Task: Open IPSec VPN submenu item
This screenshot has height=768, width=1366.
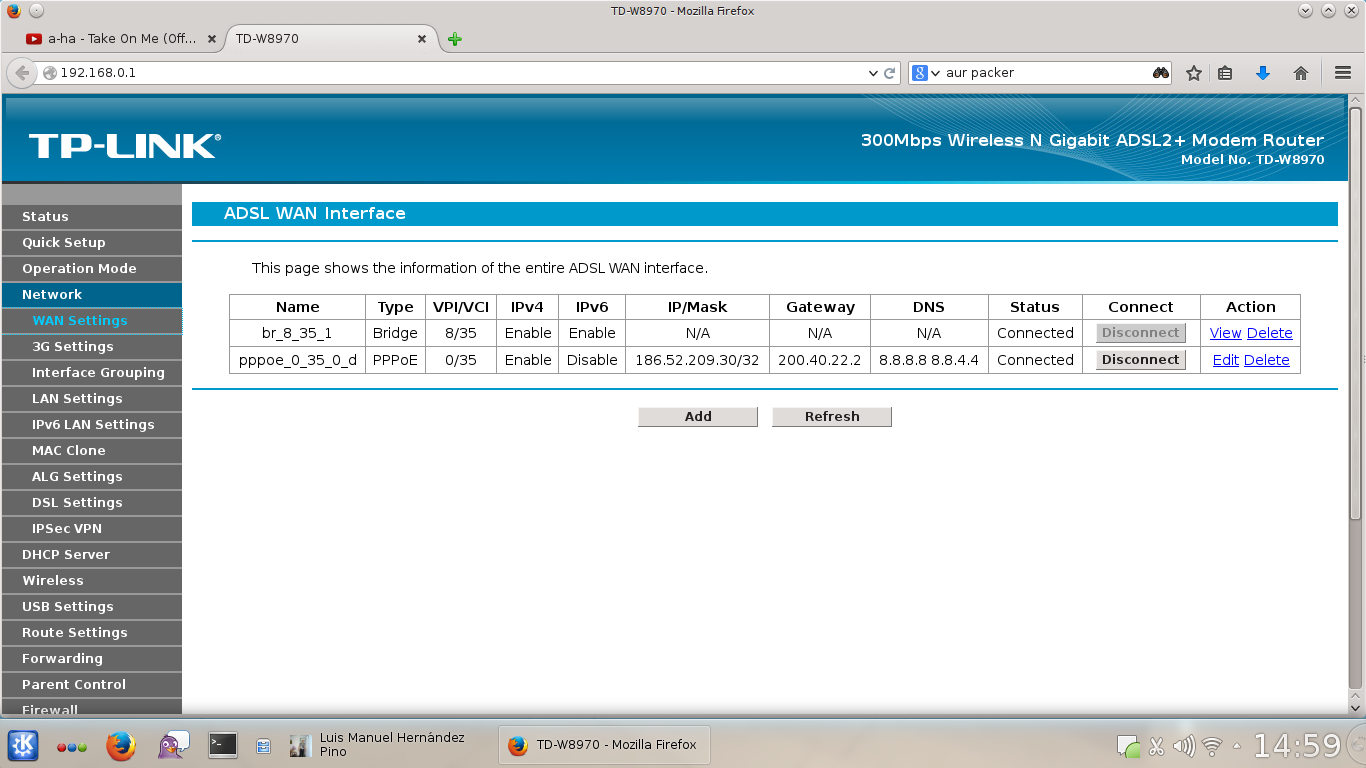Action: [92, 528]
